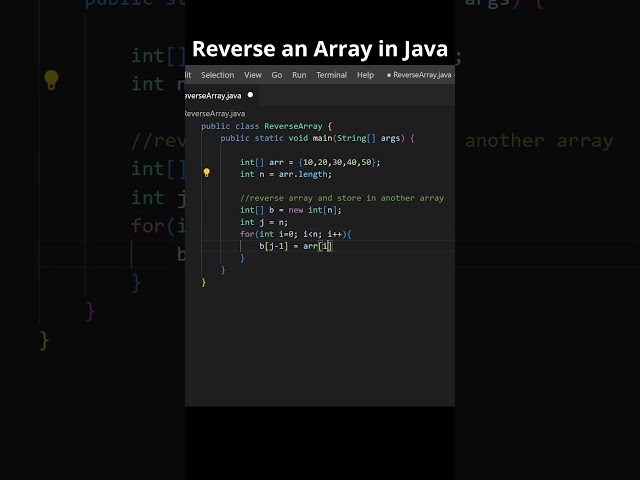Viewport: 640px width, 480px height.
Task: Open the Run menu
Action: (299, 75)
